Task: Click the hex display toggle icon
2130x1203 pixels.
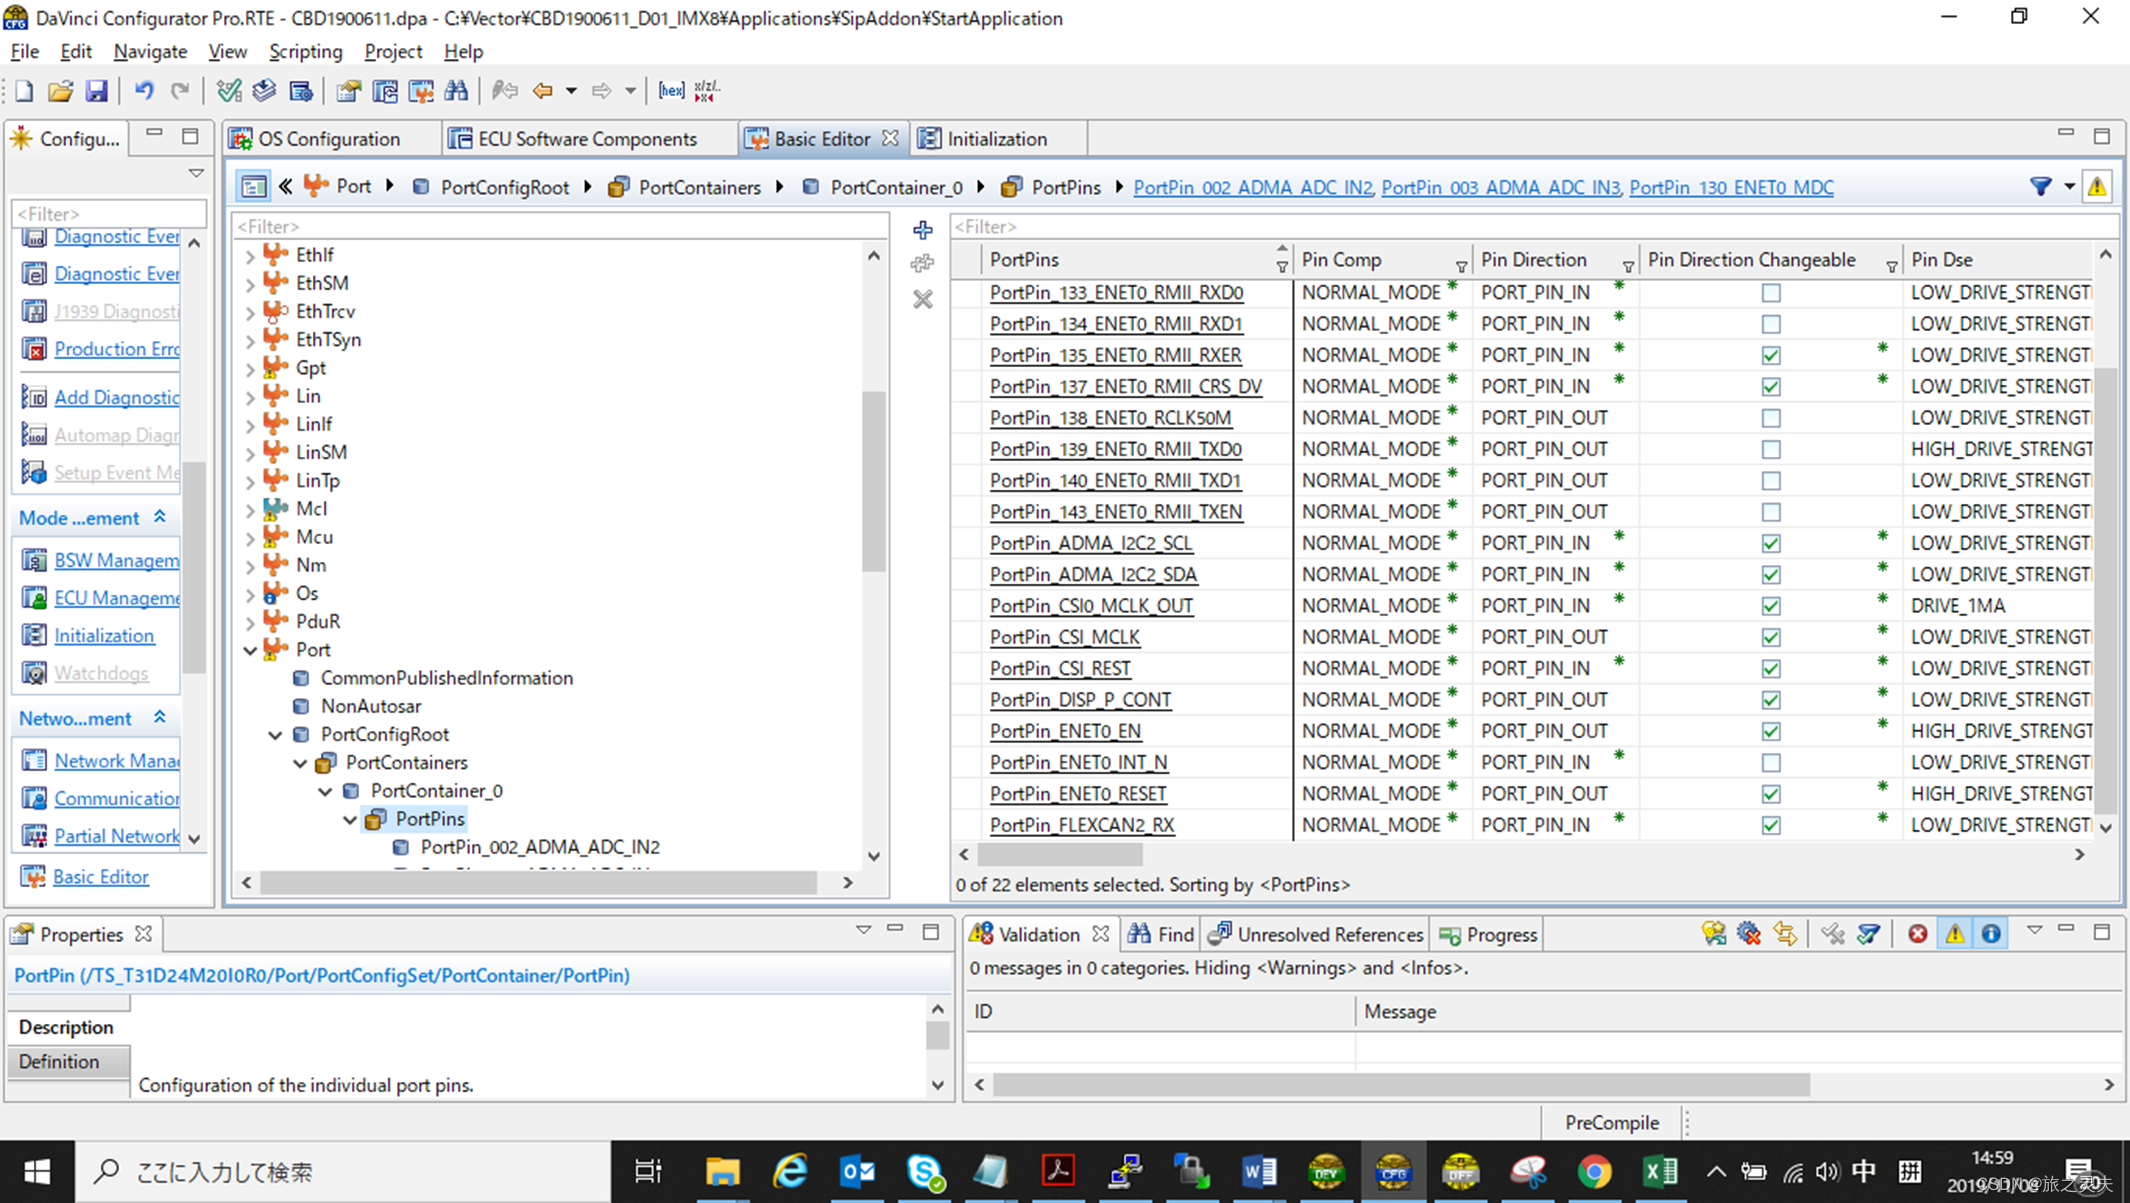Action: coord(671,91)
